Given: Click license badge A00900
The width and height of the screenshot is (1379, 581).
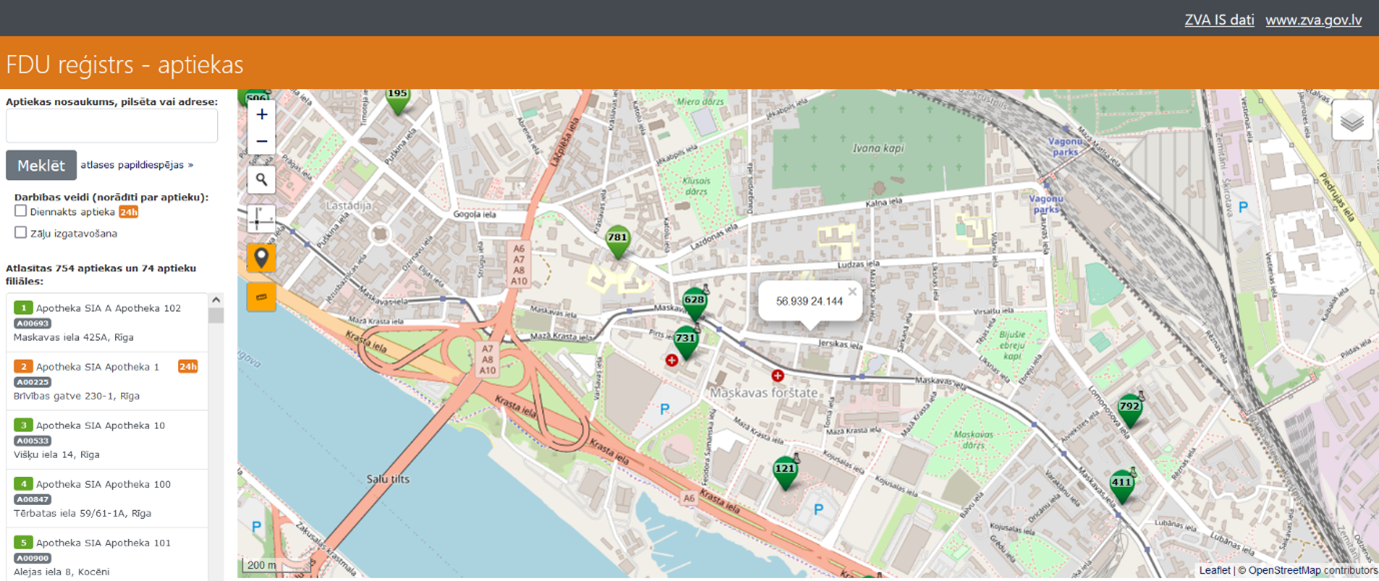Looking at the screenshot, I should tap(32, 558).
